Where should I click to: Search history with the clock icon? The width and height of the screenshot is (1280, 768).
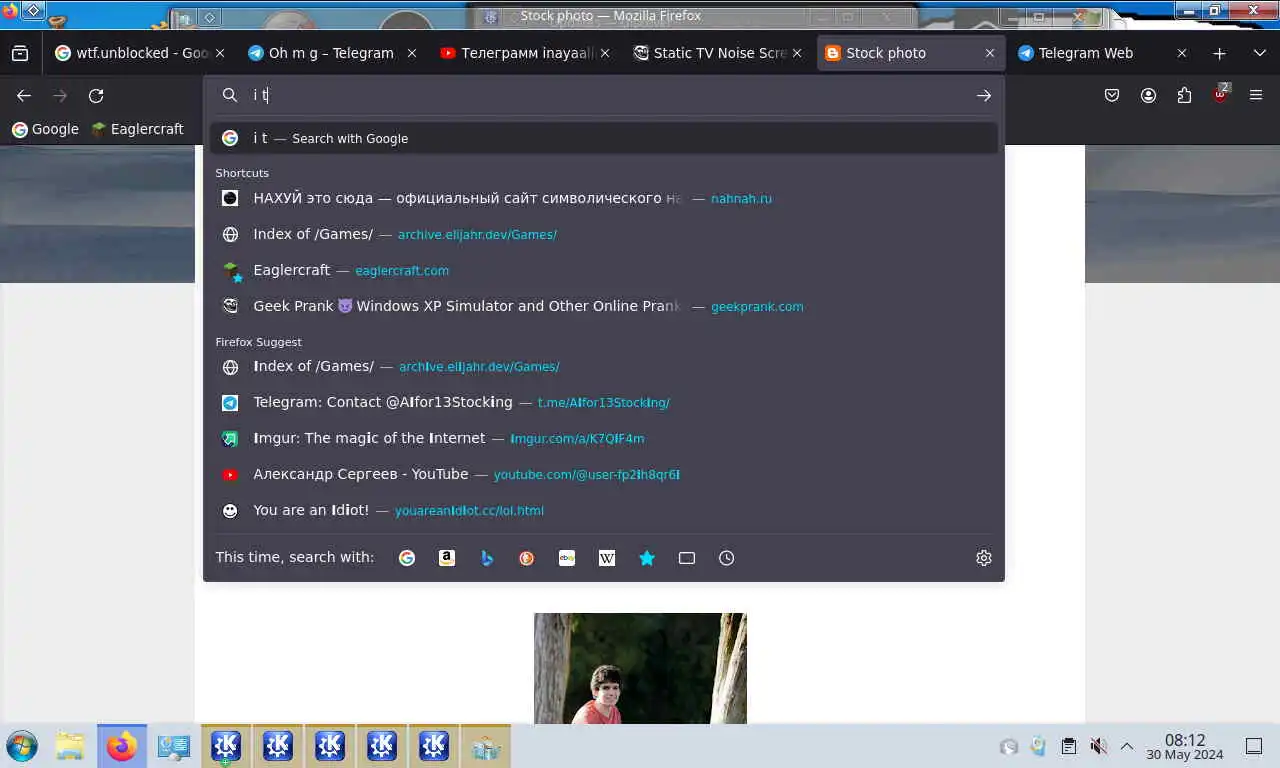point(727,558)
